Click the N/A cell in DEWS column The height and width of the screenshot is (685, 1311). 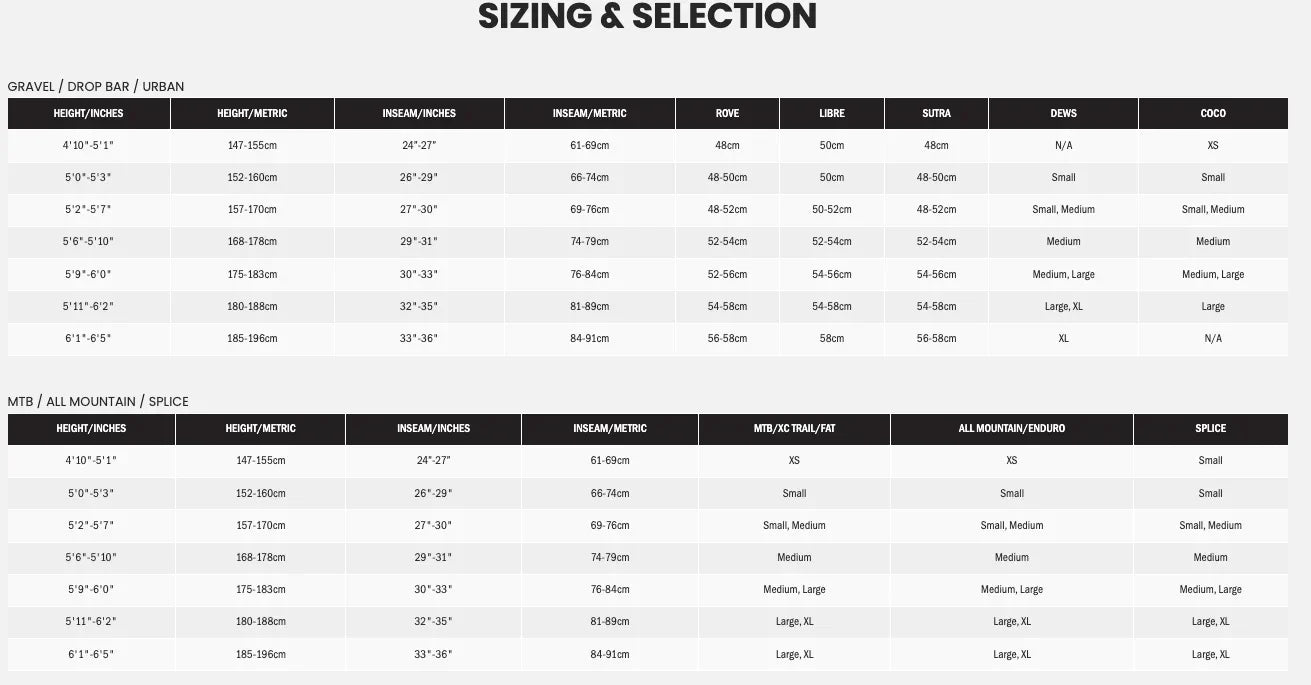click(1063, 146)
